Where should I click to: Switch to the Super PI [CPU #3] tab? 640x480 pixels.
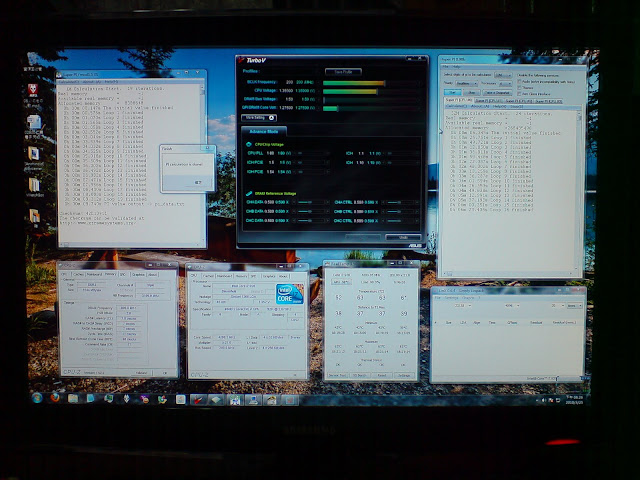(x=549, y=100)
